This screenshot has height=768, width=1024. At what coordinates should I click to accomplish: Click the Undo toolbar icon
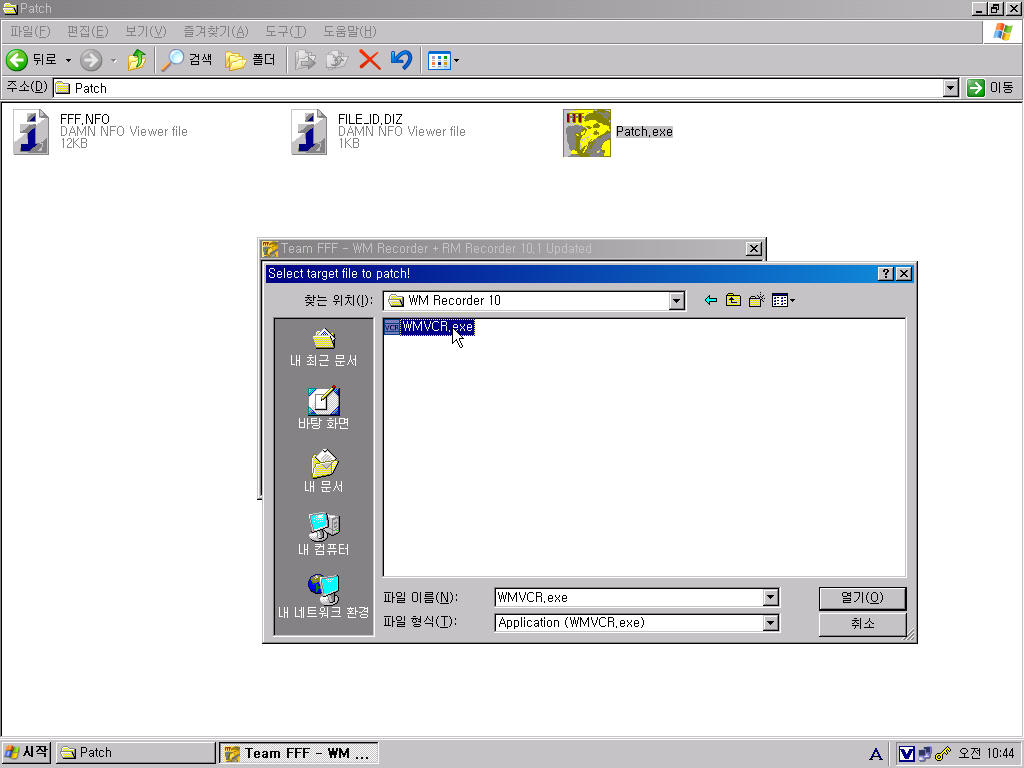coord(401,60)
